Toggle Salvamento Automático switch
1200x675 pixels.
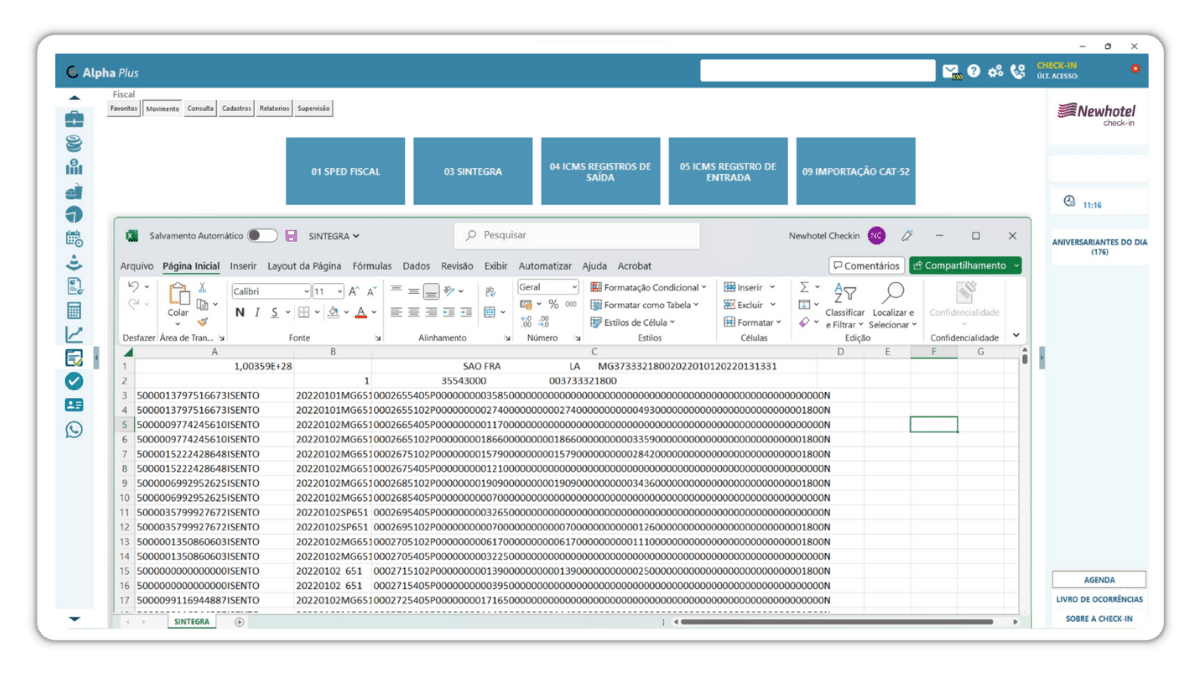click(x=263, y=236)
